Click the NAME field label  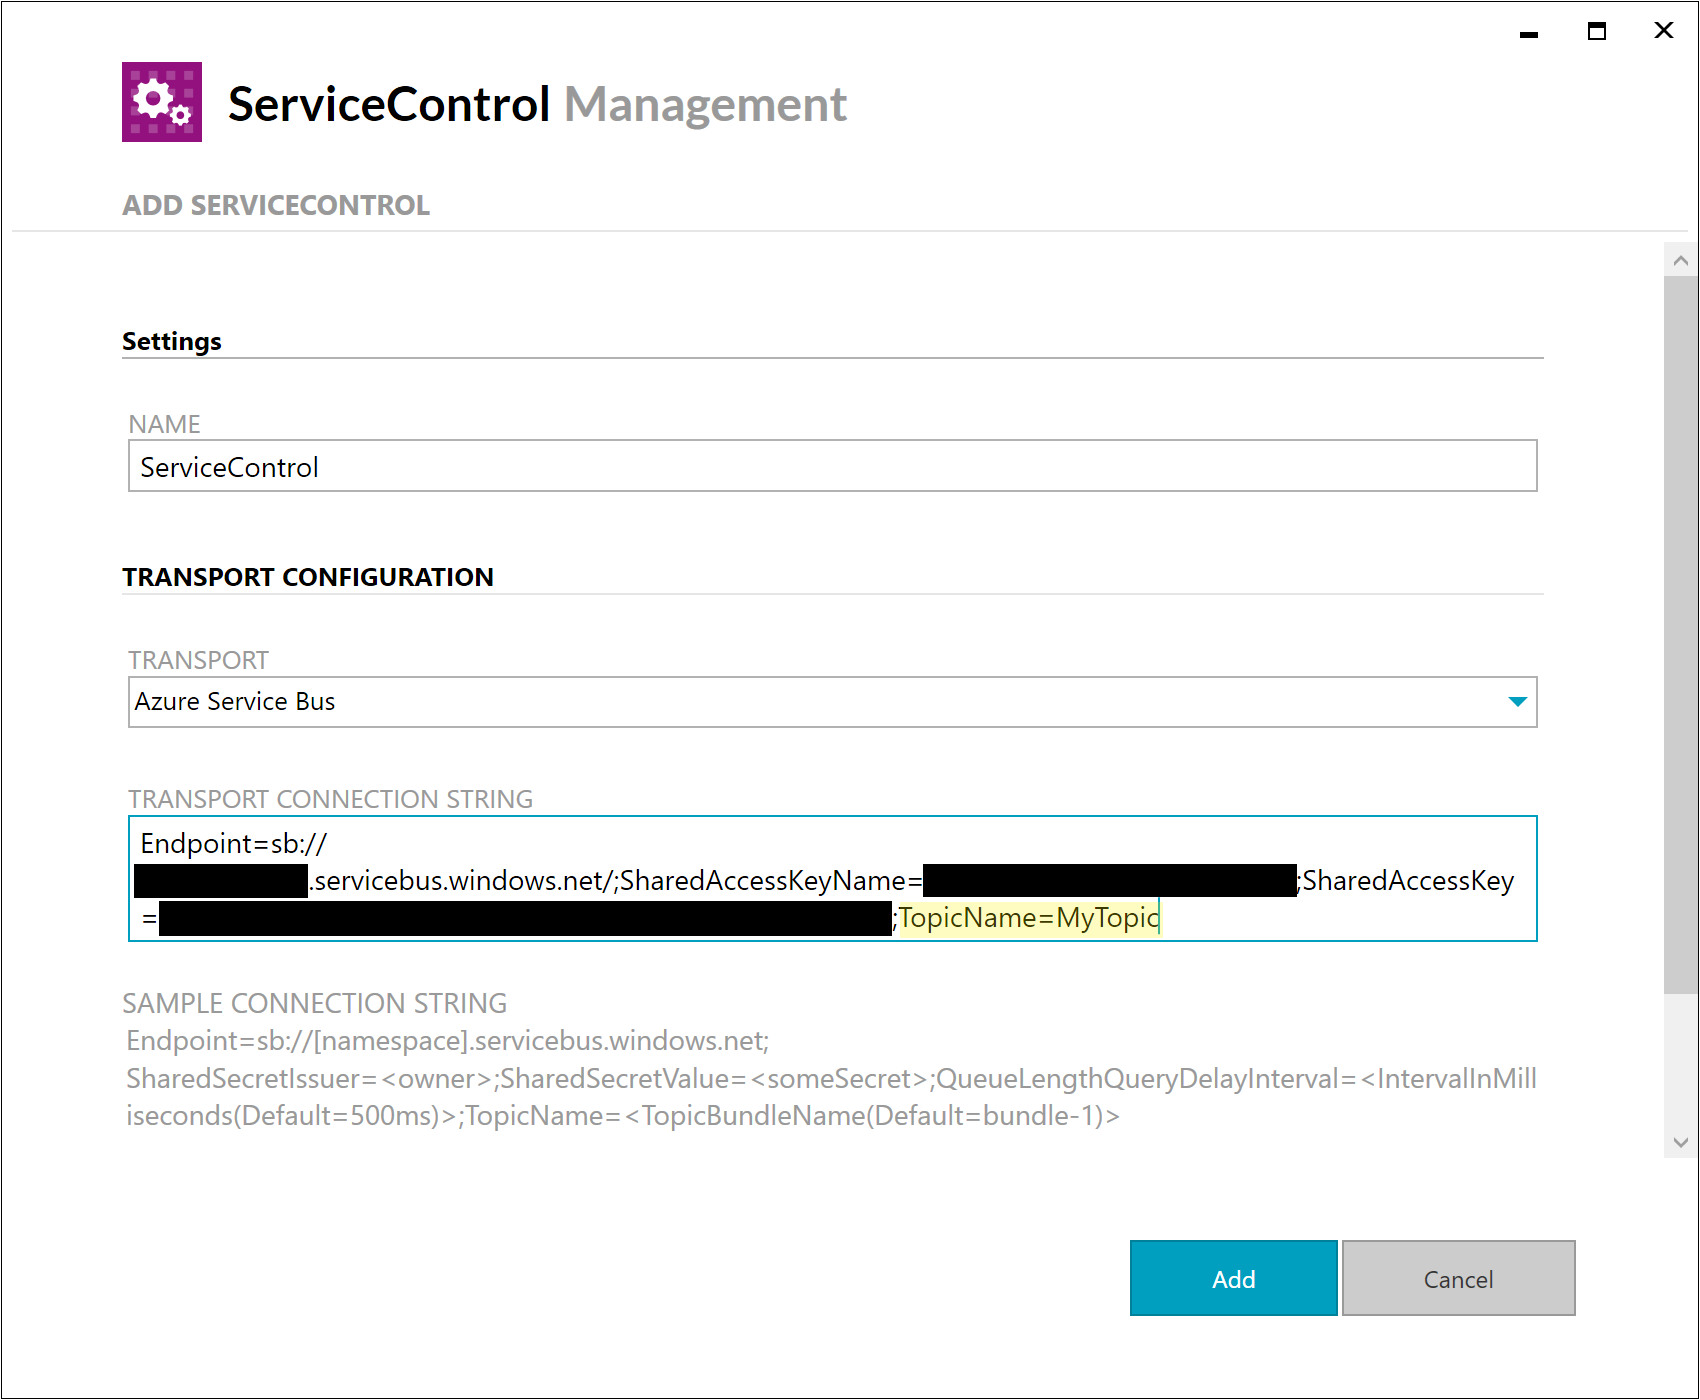(x=165, y=424)
